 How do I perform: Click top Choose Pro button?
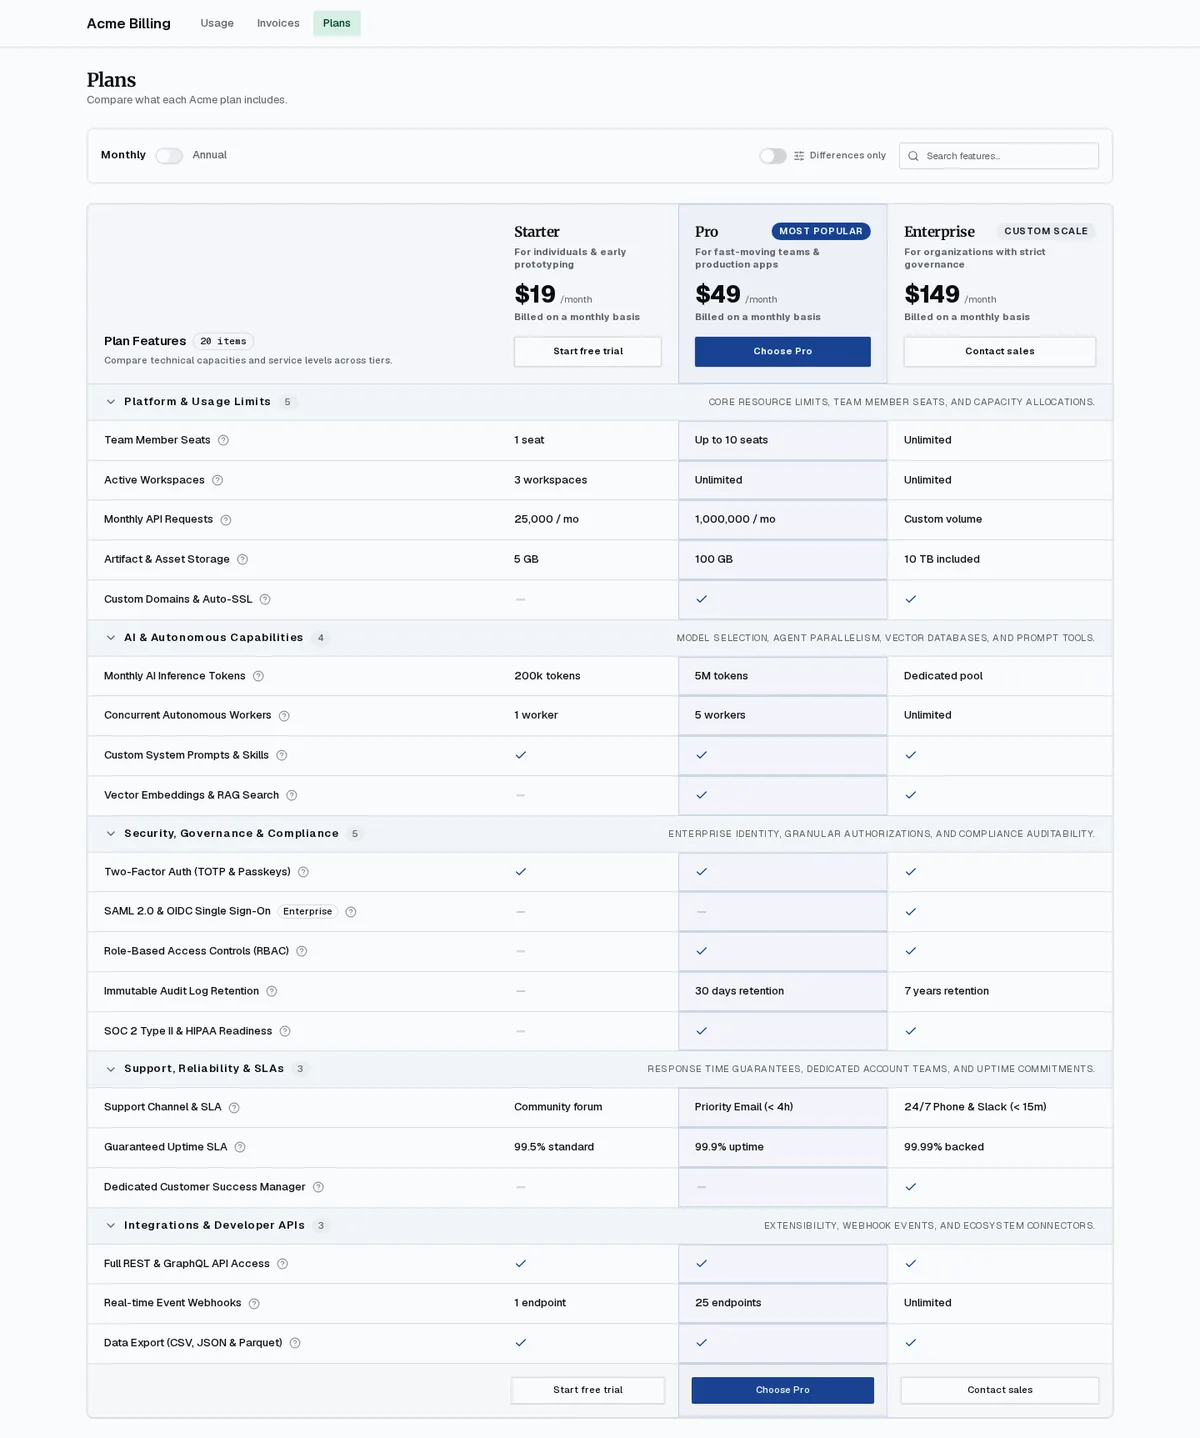[x=783, y=352]
